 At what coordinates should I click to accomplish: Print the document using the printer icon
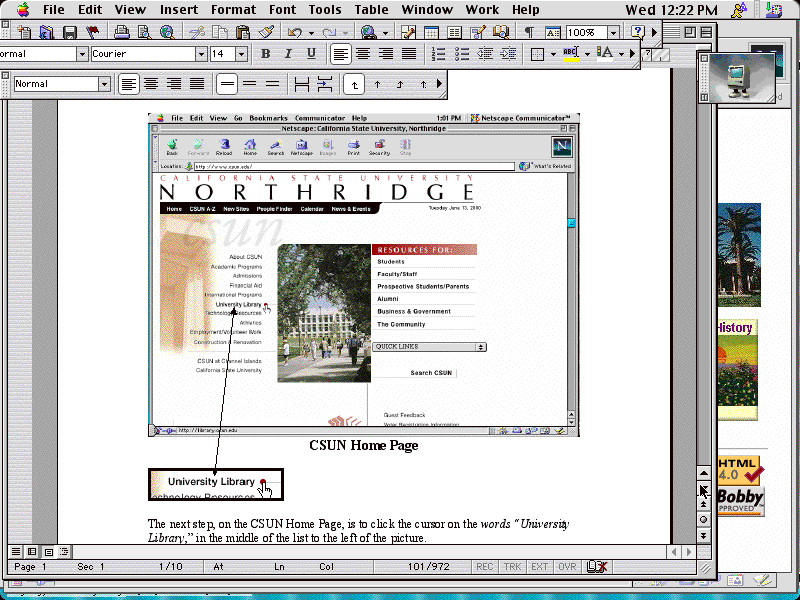click(121, 33)
